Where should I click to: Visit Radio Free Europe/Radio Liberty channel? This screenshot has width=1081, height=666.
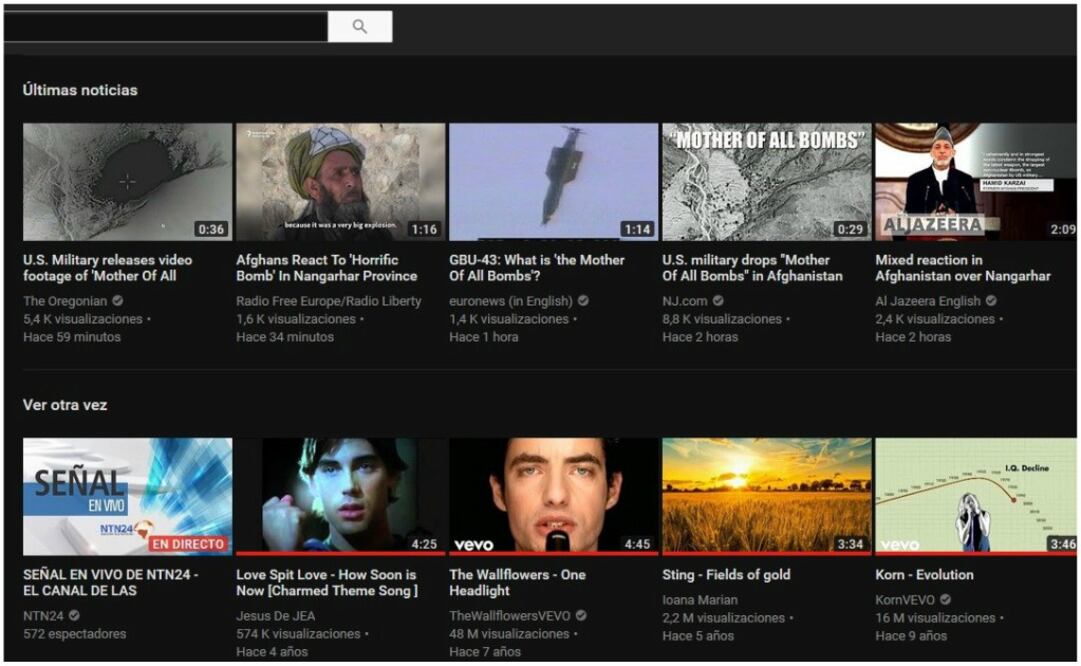coord(328,301)
